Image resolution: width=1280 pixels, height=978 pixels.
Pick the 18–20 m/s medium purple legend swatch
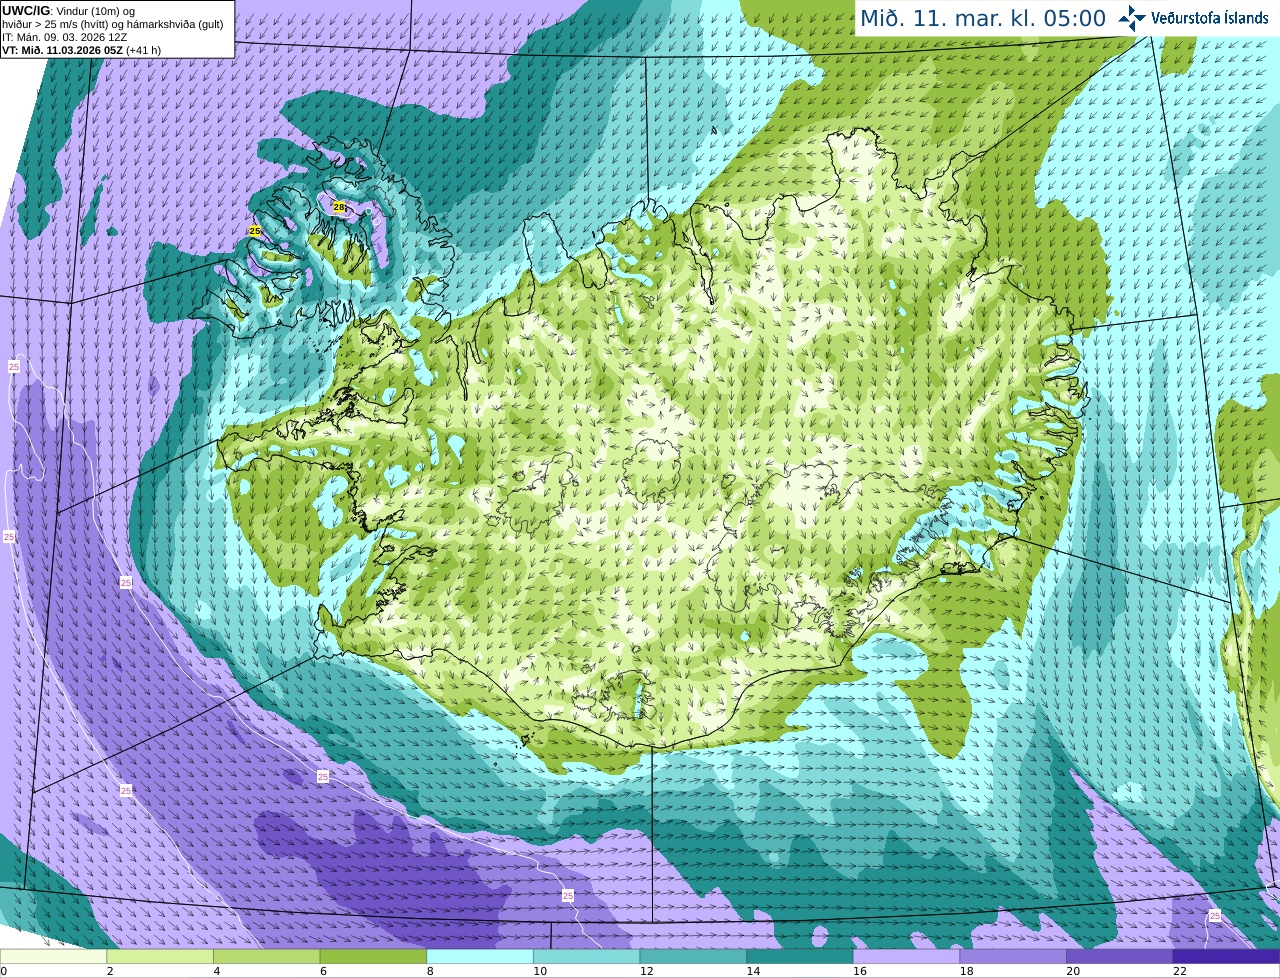point(1013,956)
